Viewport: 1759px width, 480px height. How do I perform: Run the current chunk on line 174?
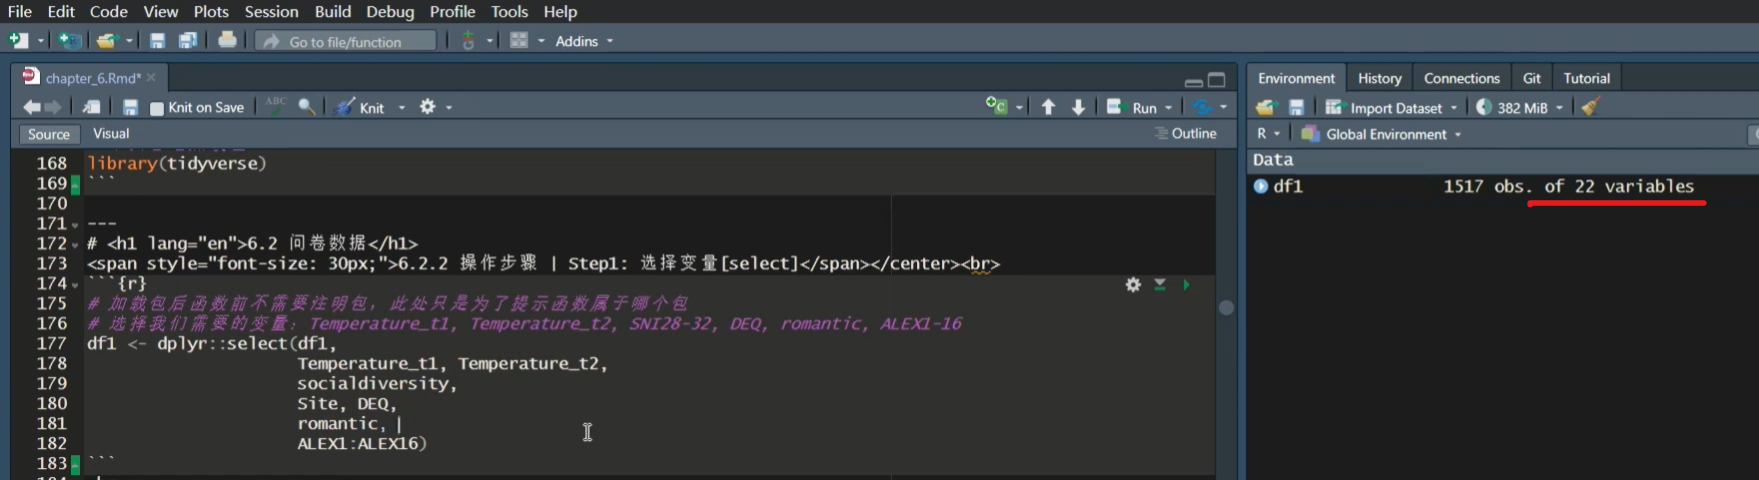(x=1187, y=285)
